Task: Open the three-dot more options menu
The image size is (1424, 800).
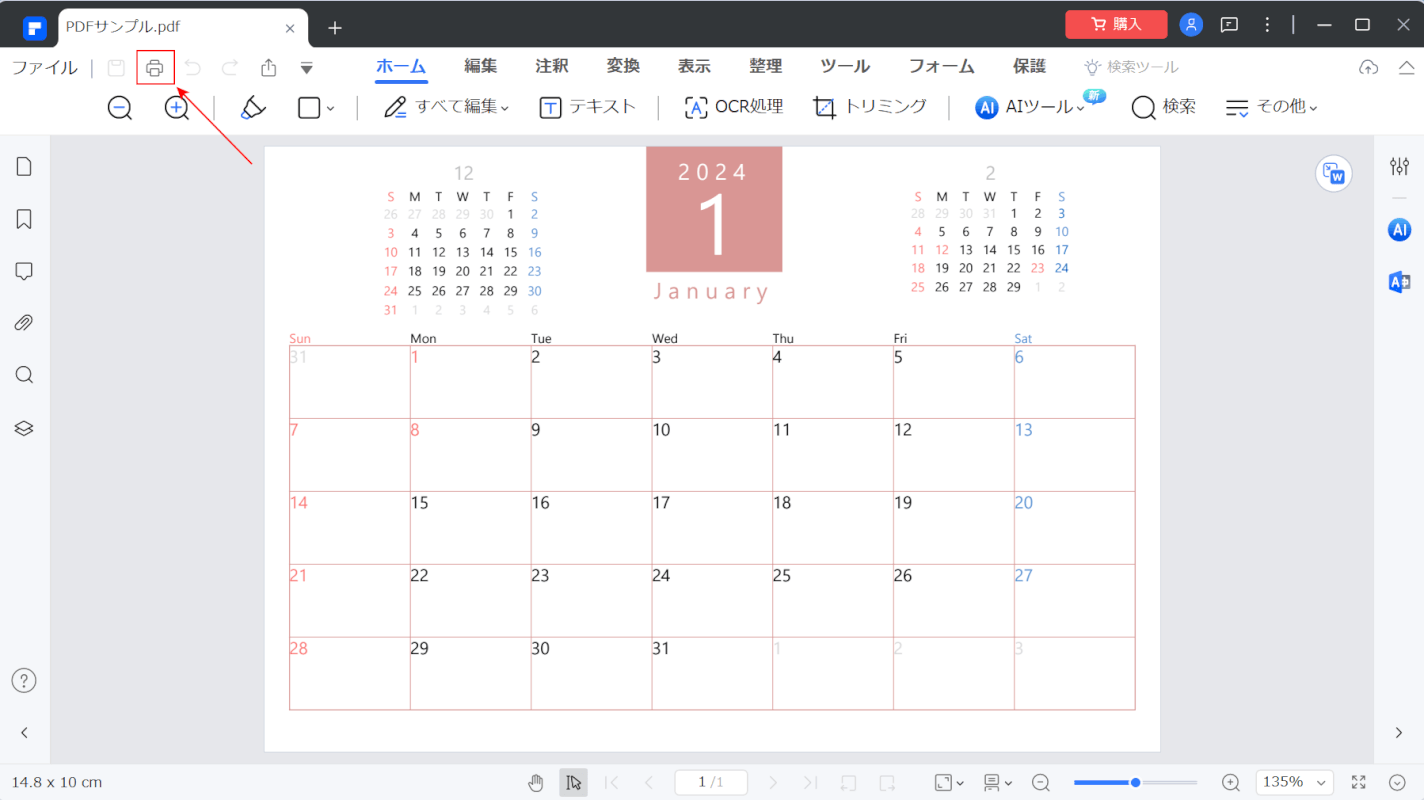Action: 1268,25
